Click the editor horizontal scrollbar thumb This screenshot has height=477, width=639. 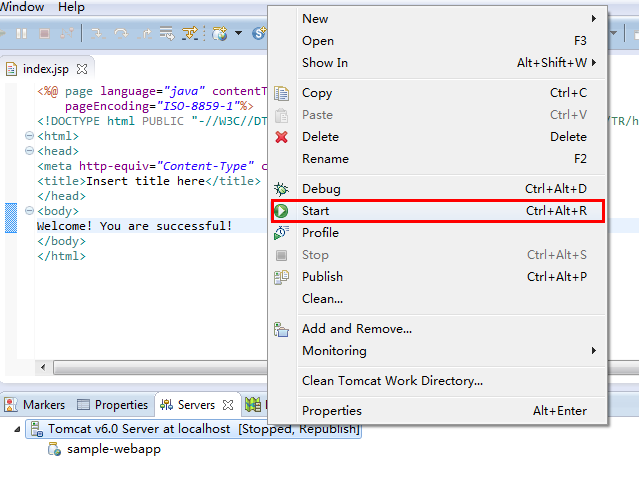click(160, 368)
